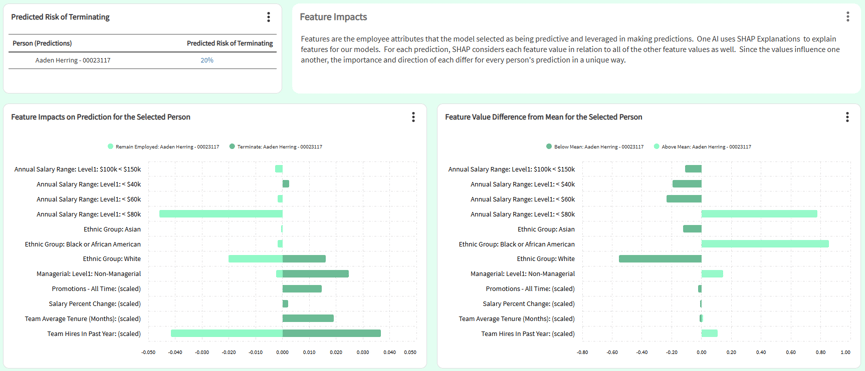Select Aaden Herring - 00023117 table row

[142, 60]
